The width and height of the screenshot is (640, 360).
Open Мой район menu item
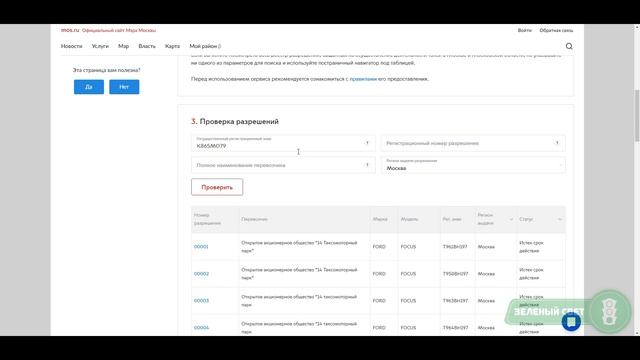click(x=205, y=46)
